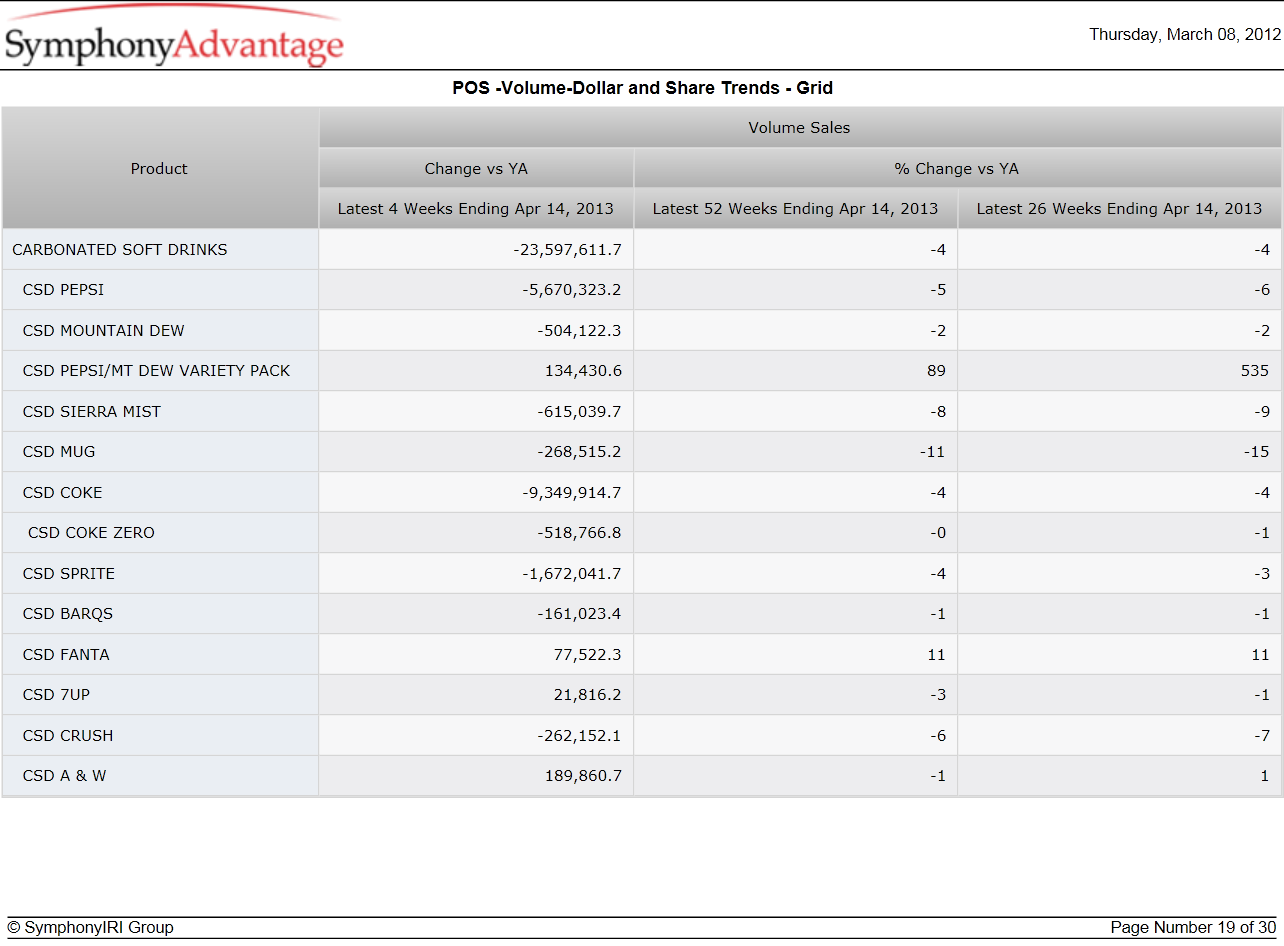The width and height of the screenshot is (1284, 946).
Task: Click the SymphonyAdvantage logo
Action: click(174, 37)
